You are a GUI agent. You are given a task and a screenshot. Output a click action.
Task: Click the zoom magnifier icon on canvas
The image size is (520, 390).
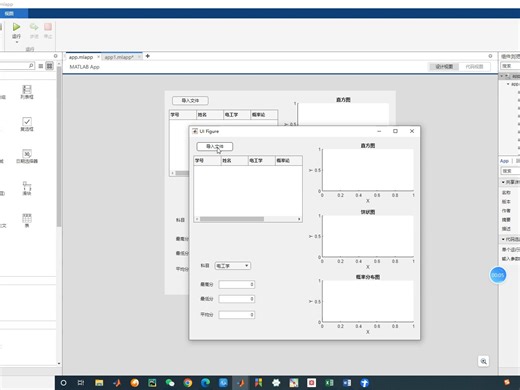pyautogui.click(x=484, y=361)
